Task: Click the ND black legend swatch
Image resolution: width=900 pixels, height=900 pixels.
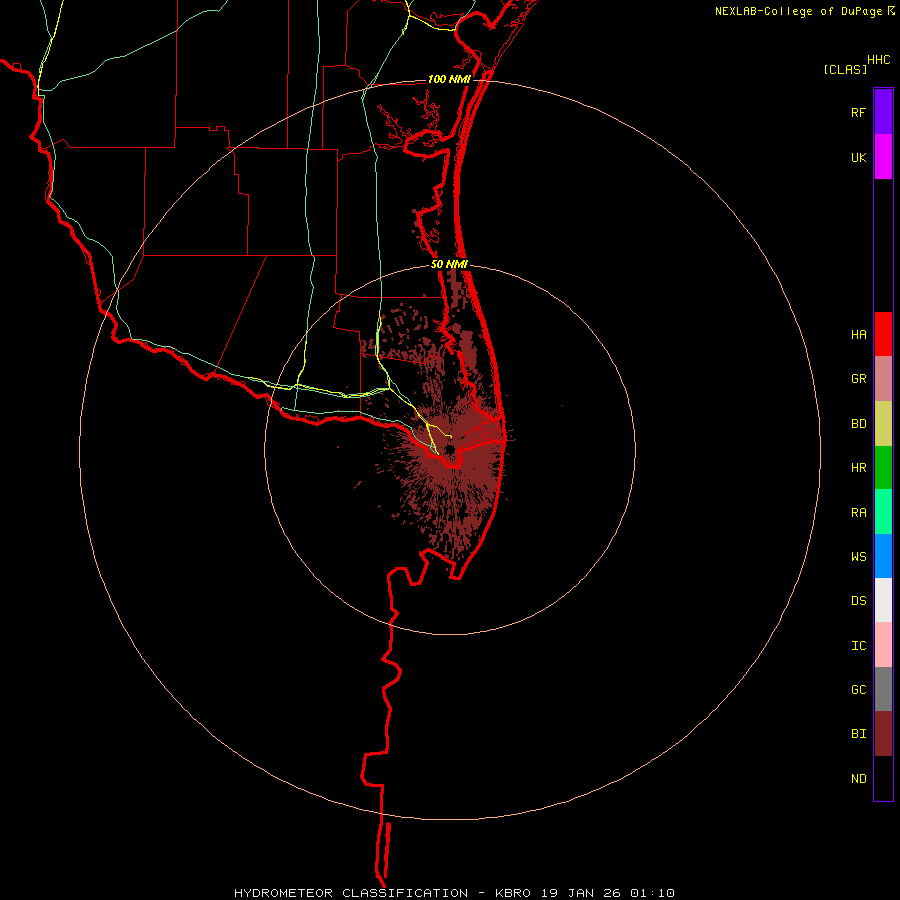Action: coord(883,778)
